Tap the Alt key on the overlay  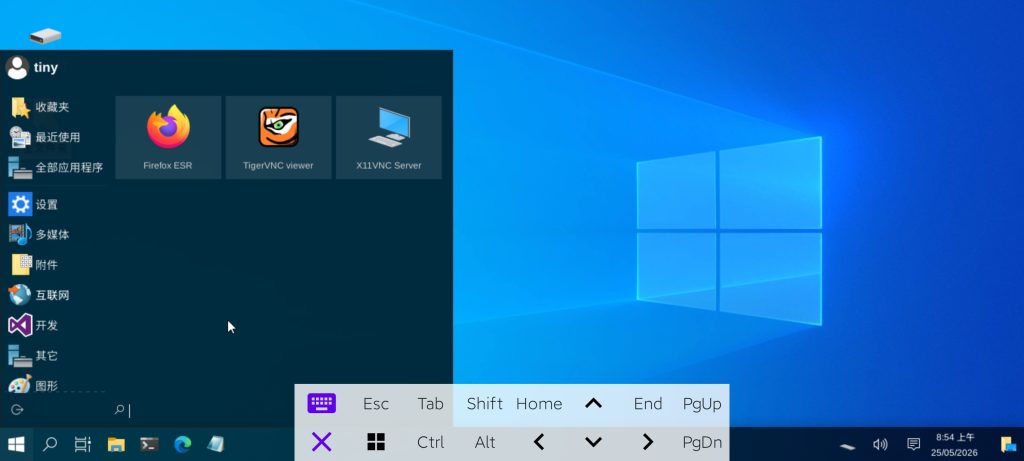(485, 442)
